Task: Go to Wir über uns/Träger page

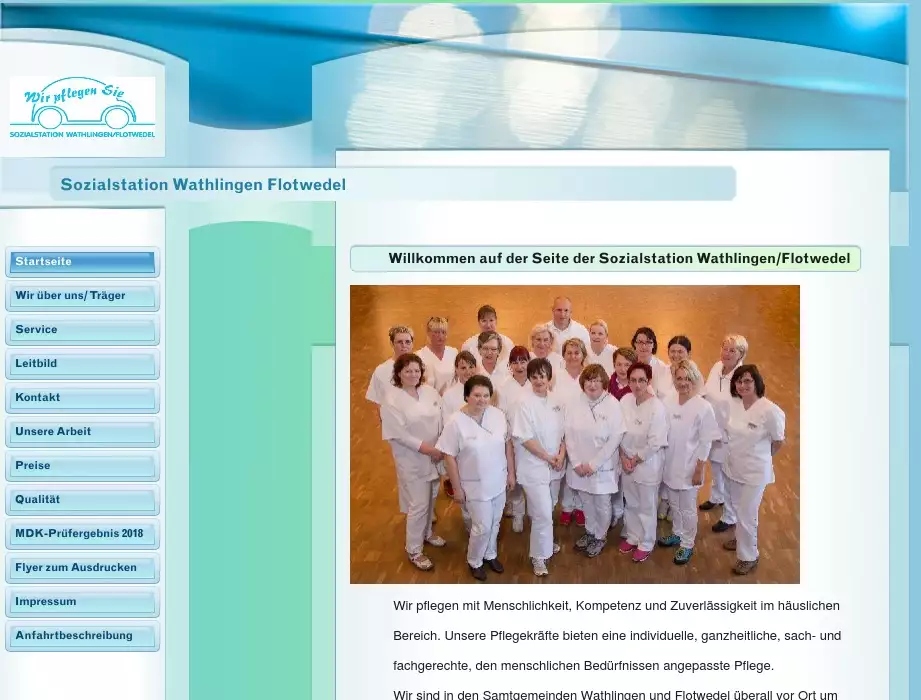Action: 82,296
